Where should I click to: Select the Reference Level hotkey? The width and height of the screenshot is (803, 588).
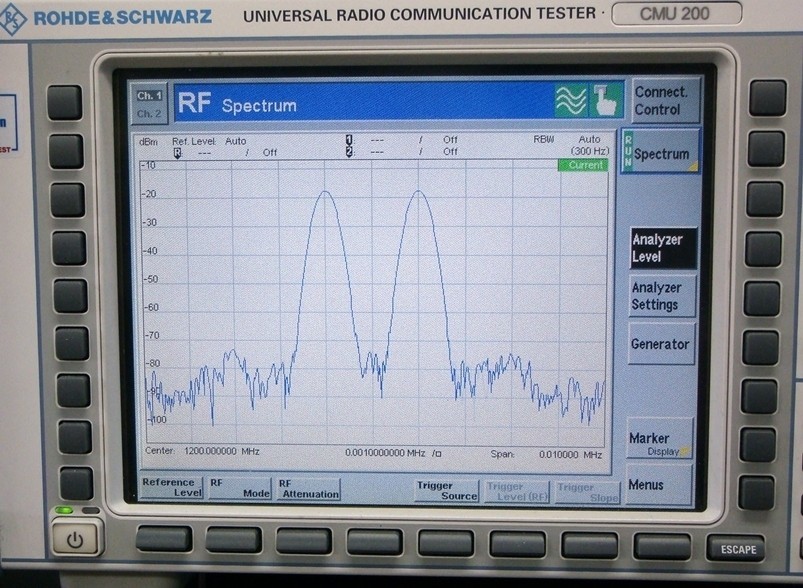point(171,487)
